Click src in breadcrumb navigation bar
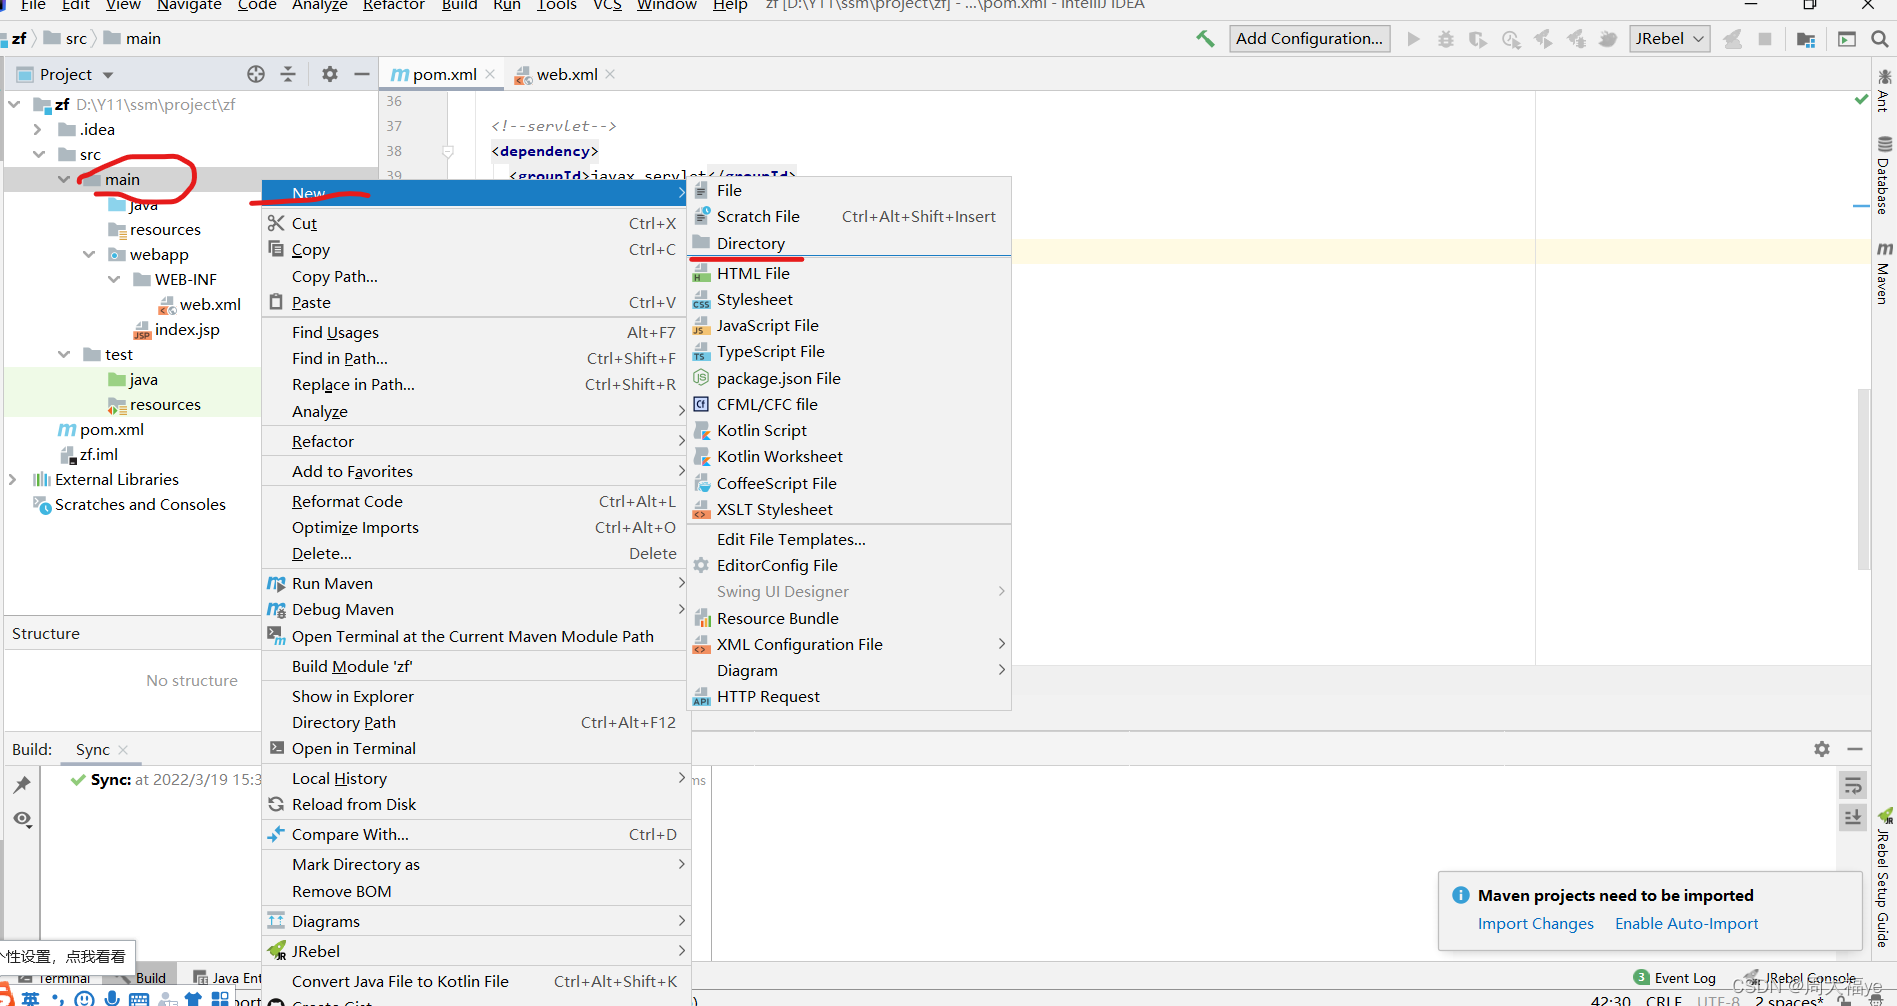Screen dimensions: 1897x1006 [66, 39]
